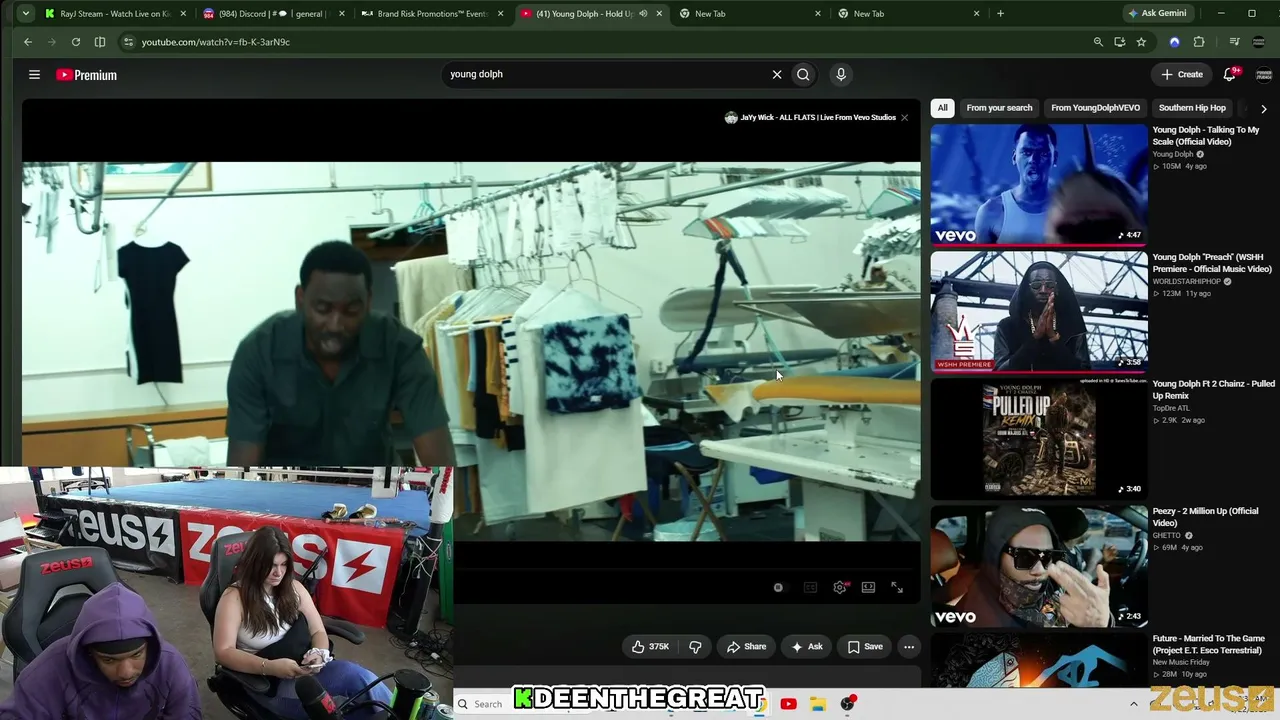Close the Young Dolph YouTube tab

[659, 14]
